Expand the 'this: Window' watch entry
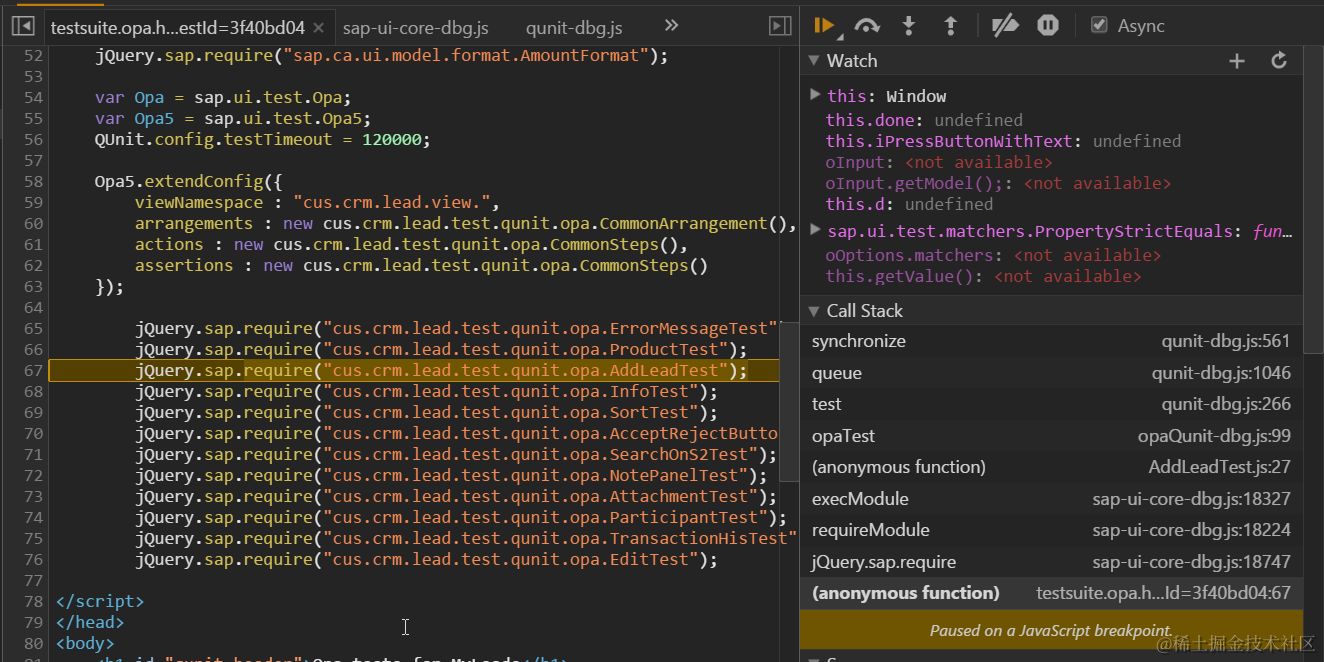Screen dimensions: 1324x662 pos(816,95)
